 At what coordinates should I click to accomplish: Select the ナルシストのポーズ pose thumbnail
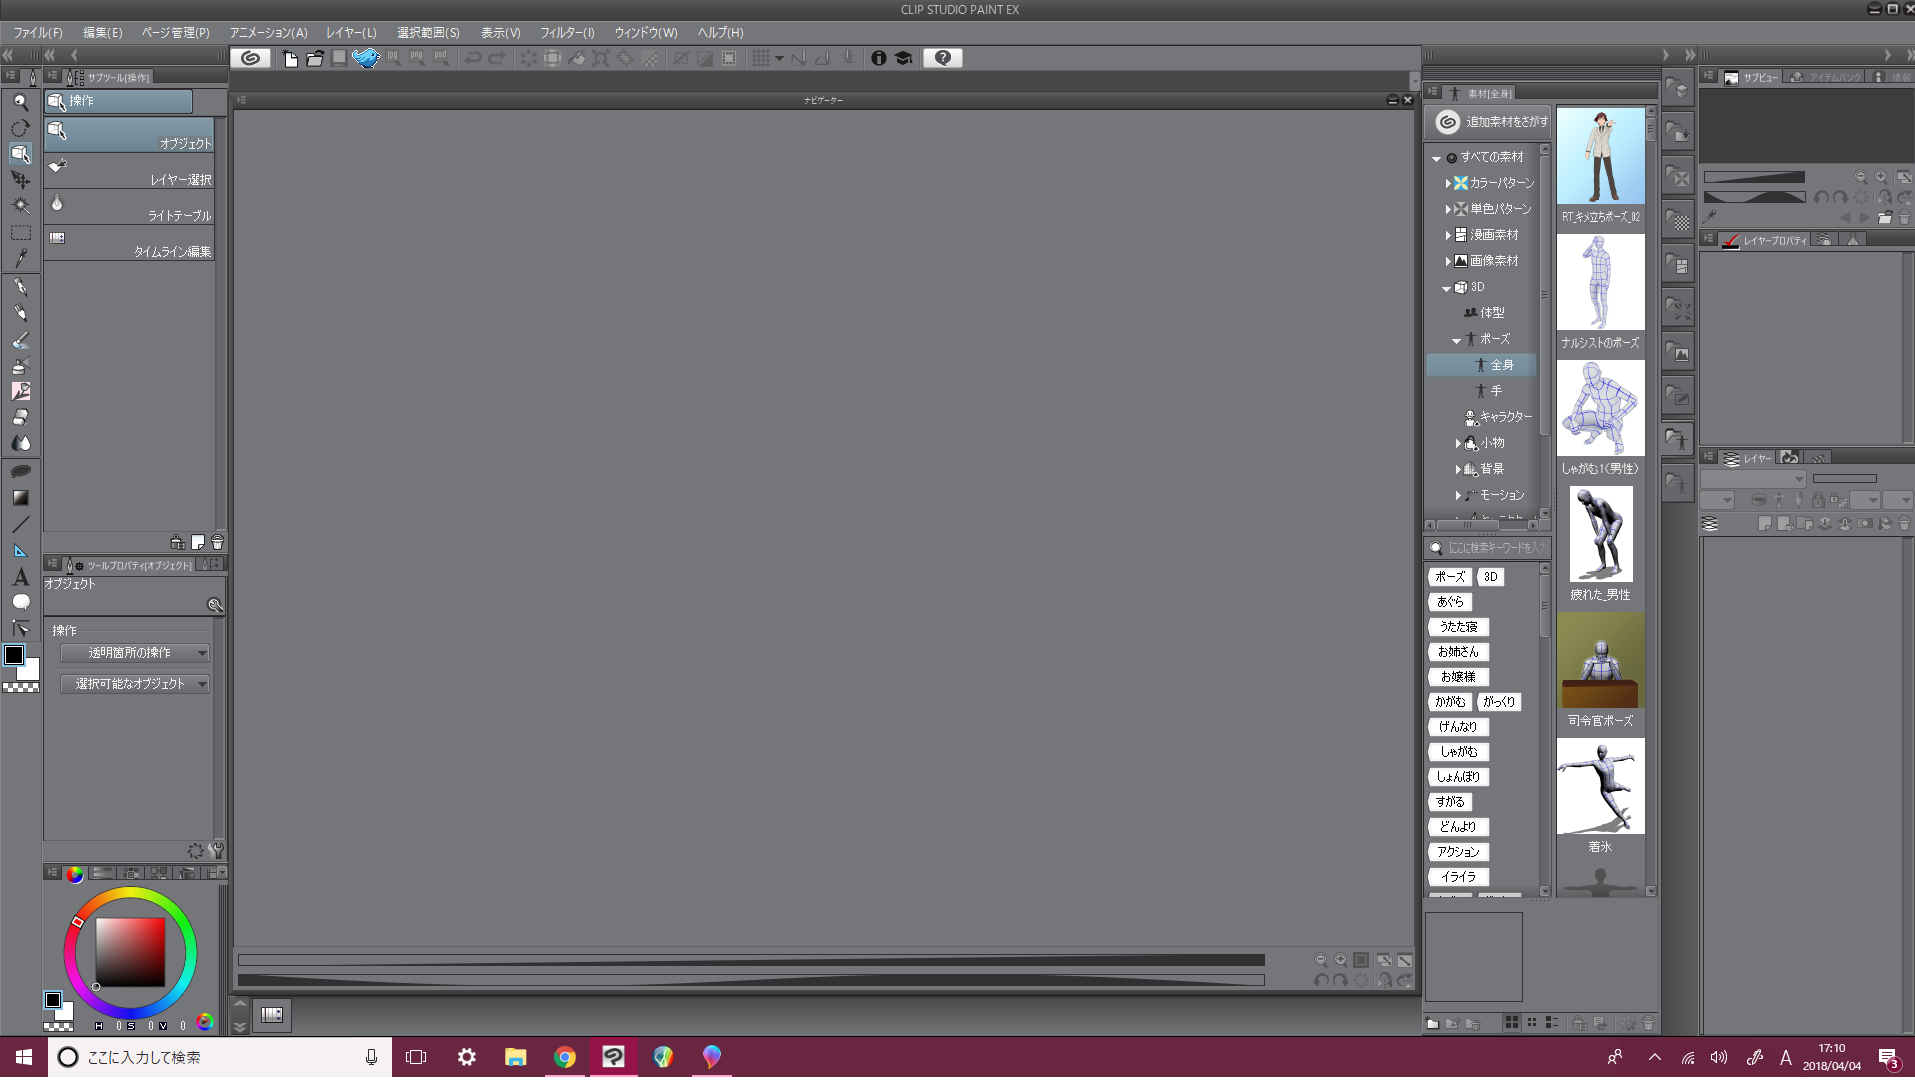(1600, 283)
